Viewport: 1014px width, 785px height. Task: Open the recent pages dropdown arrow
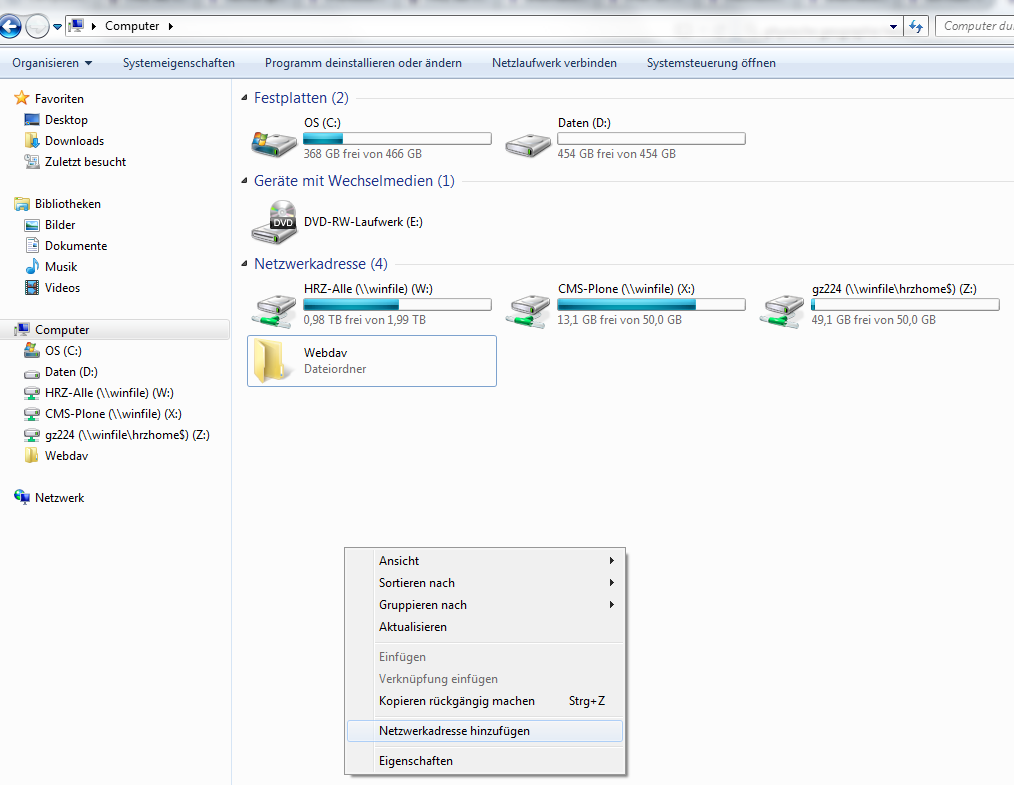(x=58, y=27)
